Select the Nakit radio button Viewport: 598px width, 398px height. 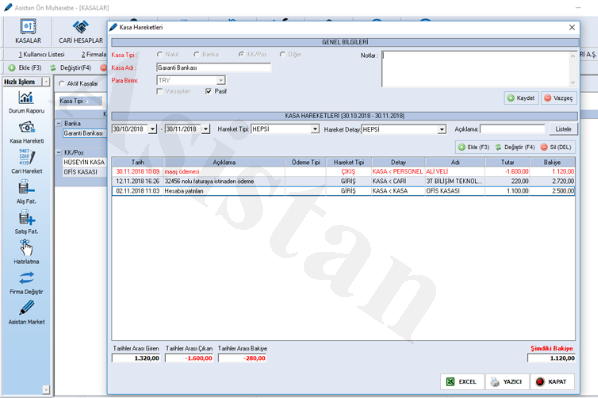[x=160, y=55]
